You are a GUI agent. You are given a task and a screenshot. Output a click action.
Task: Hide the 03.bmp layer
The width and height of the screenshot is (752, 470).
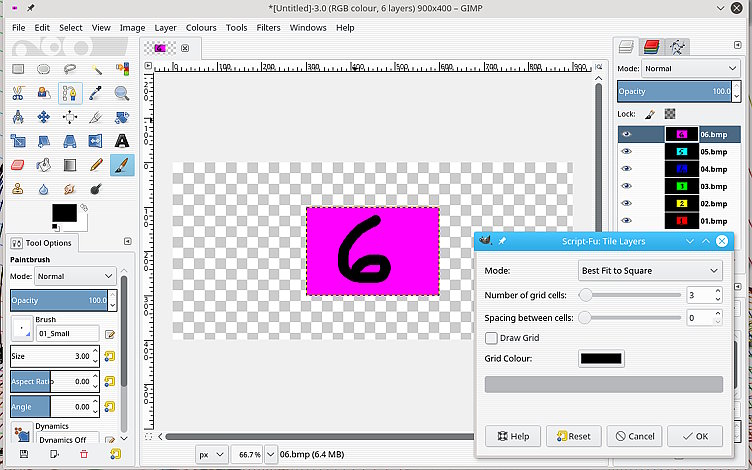pyautogui.click(x=626, y=186)
